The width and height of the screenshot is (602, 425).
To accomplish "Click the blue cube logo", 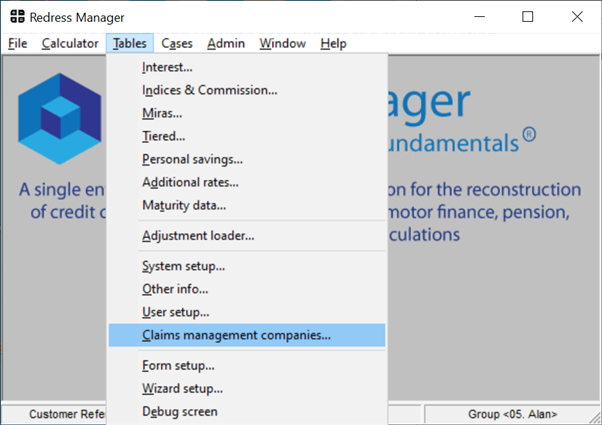I will click(x=60, y=119).
